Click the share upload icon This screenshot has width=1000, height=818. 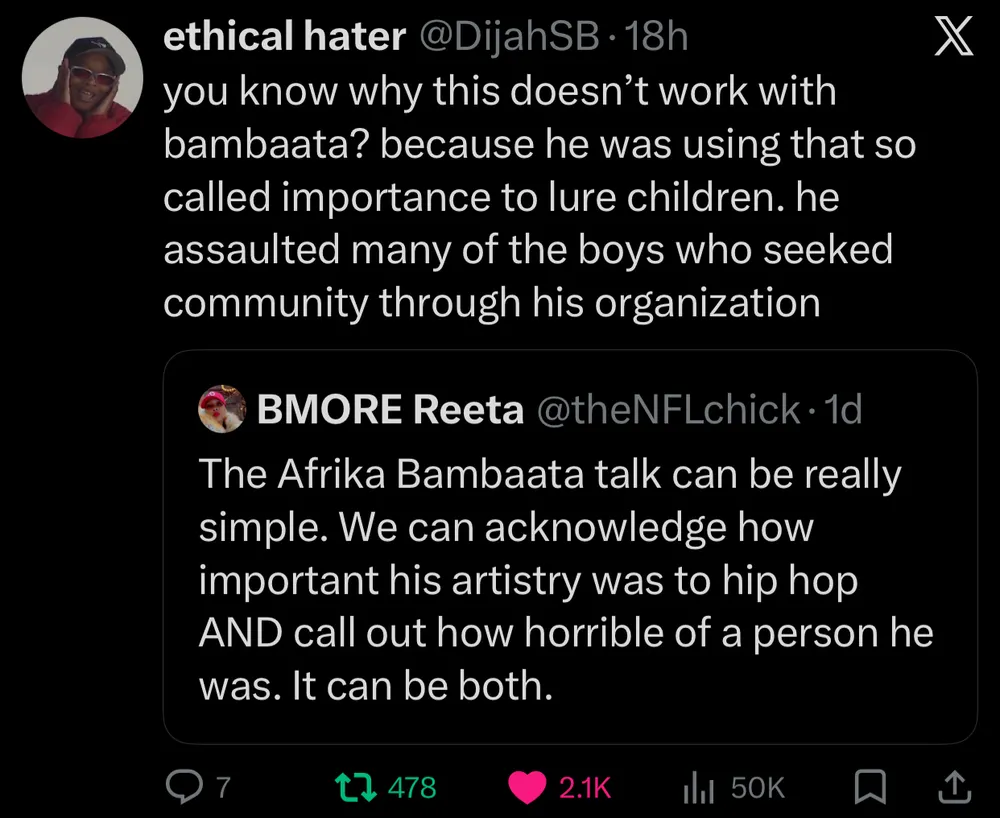pyautogui.click(x=953, y=787)
